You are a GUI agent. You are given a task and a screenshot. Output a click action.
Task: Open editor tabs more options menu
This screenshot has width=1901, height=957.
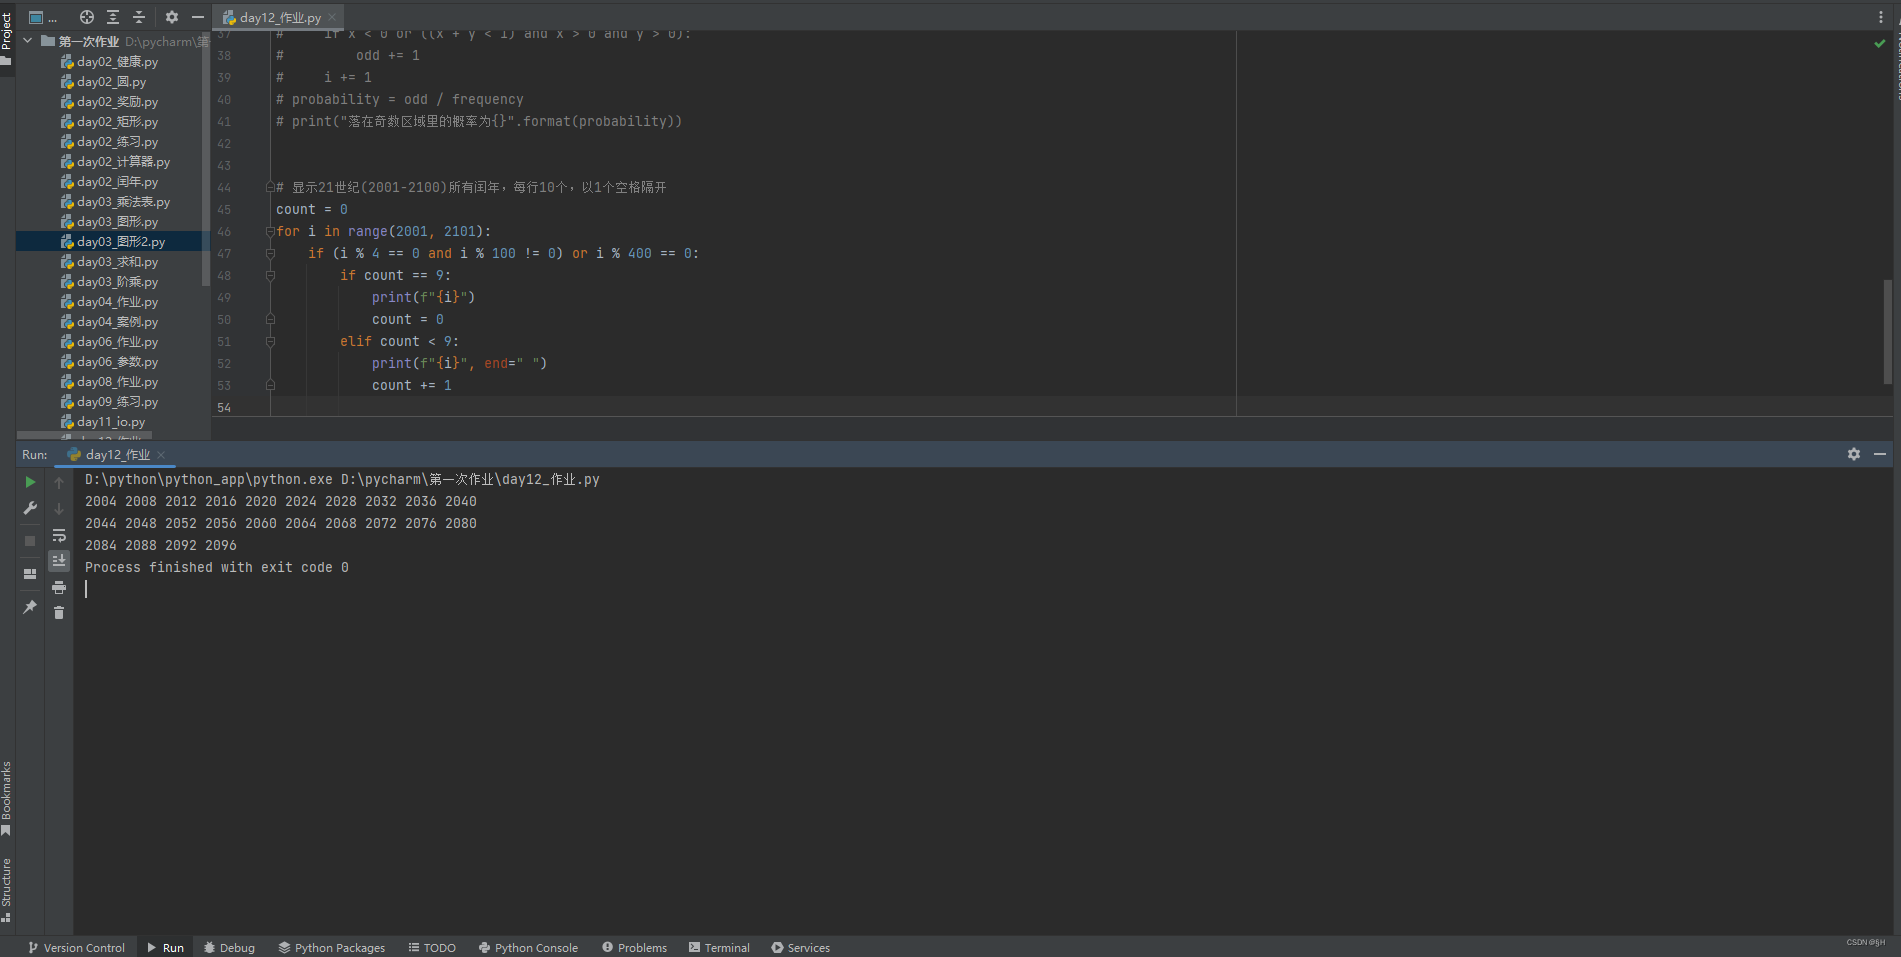pyautogui.click(x=1881, y=17)
